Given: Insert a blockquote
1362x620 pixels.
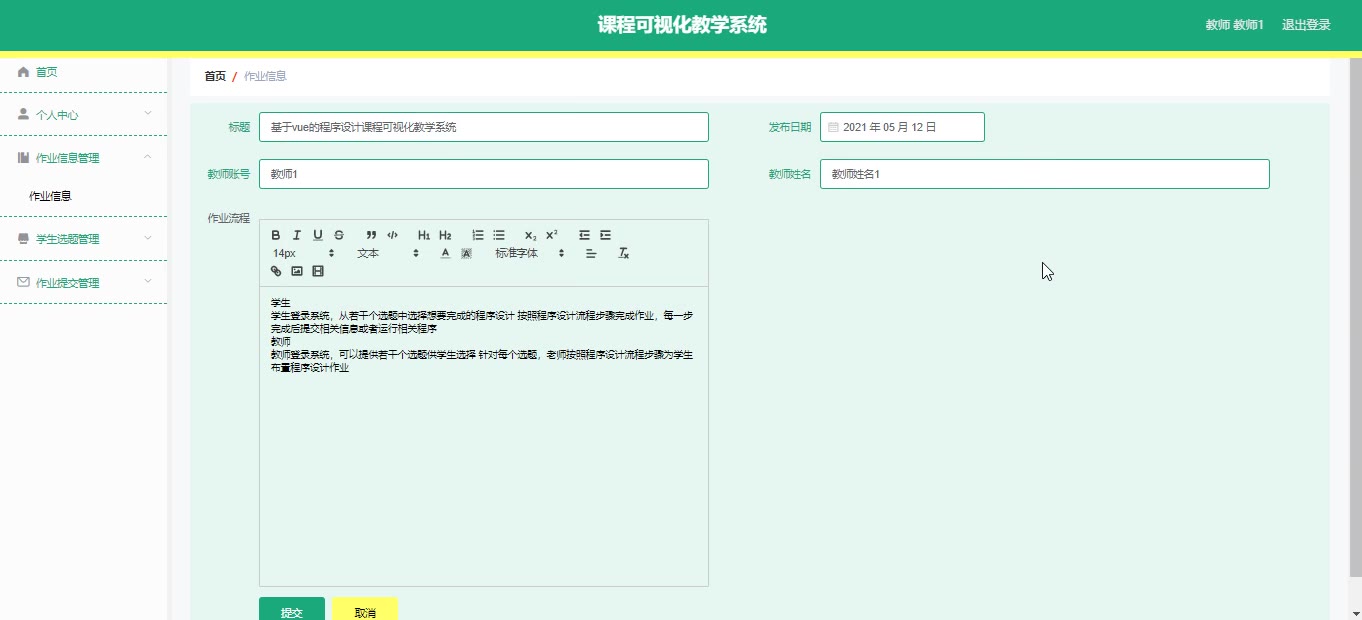Looking at the screenshot, I should [370, 235].
